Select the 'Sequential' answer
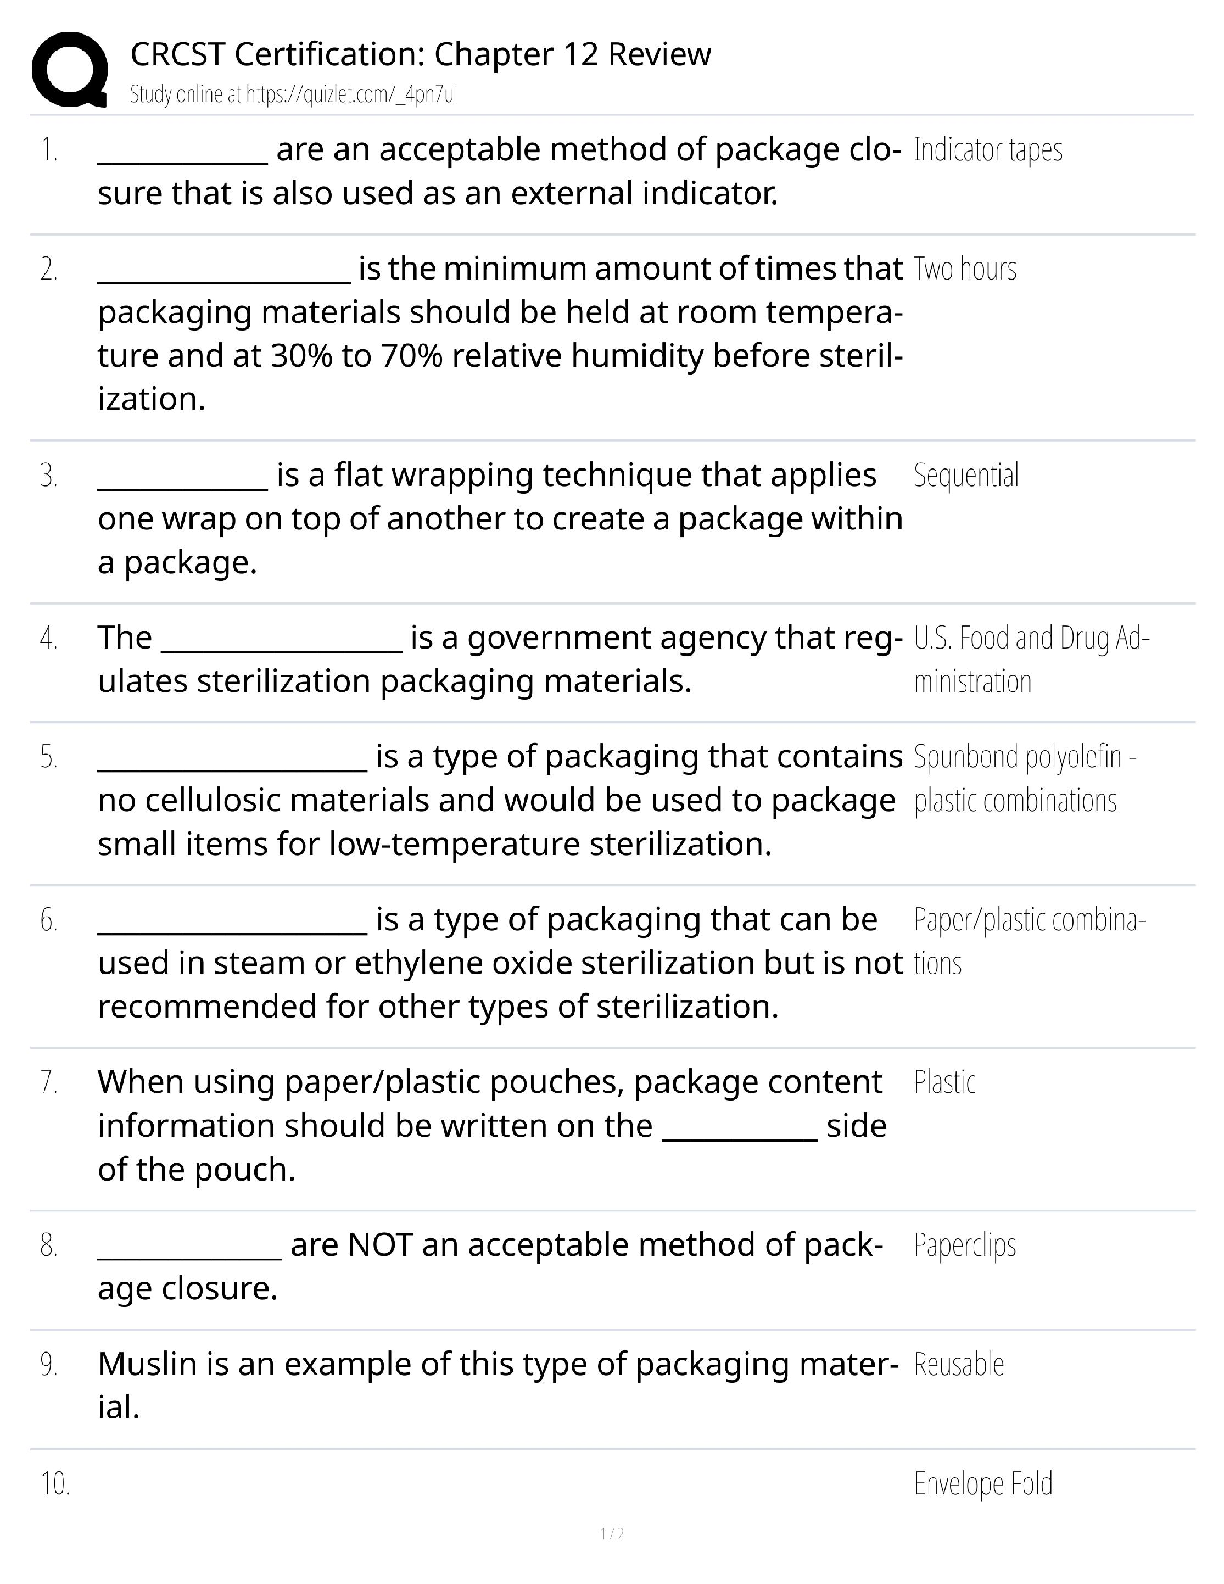The width and height of the screenshot is (1224, 1584). click(966, 475)
